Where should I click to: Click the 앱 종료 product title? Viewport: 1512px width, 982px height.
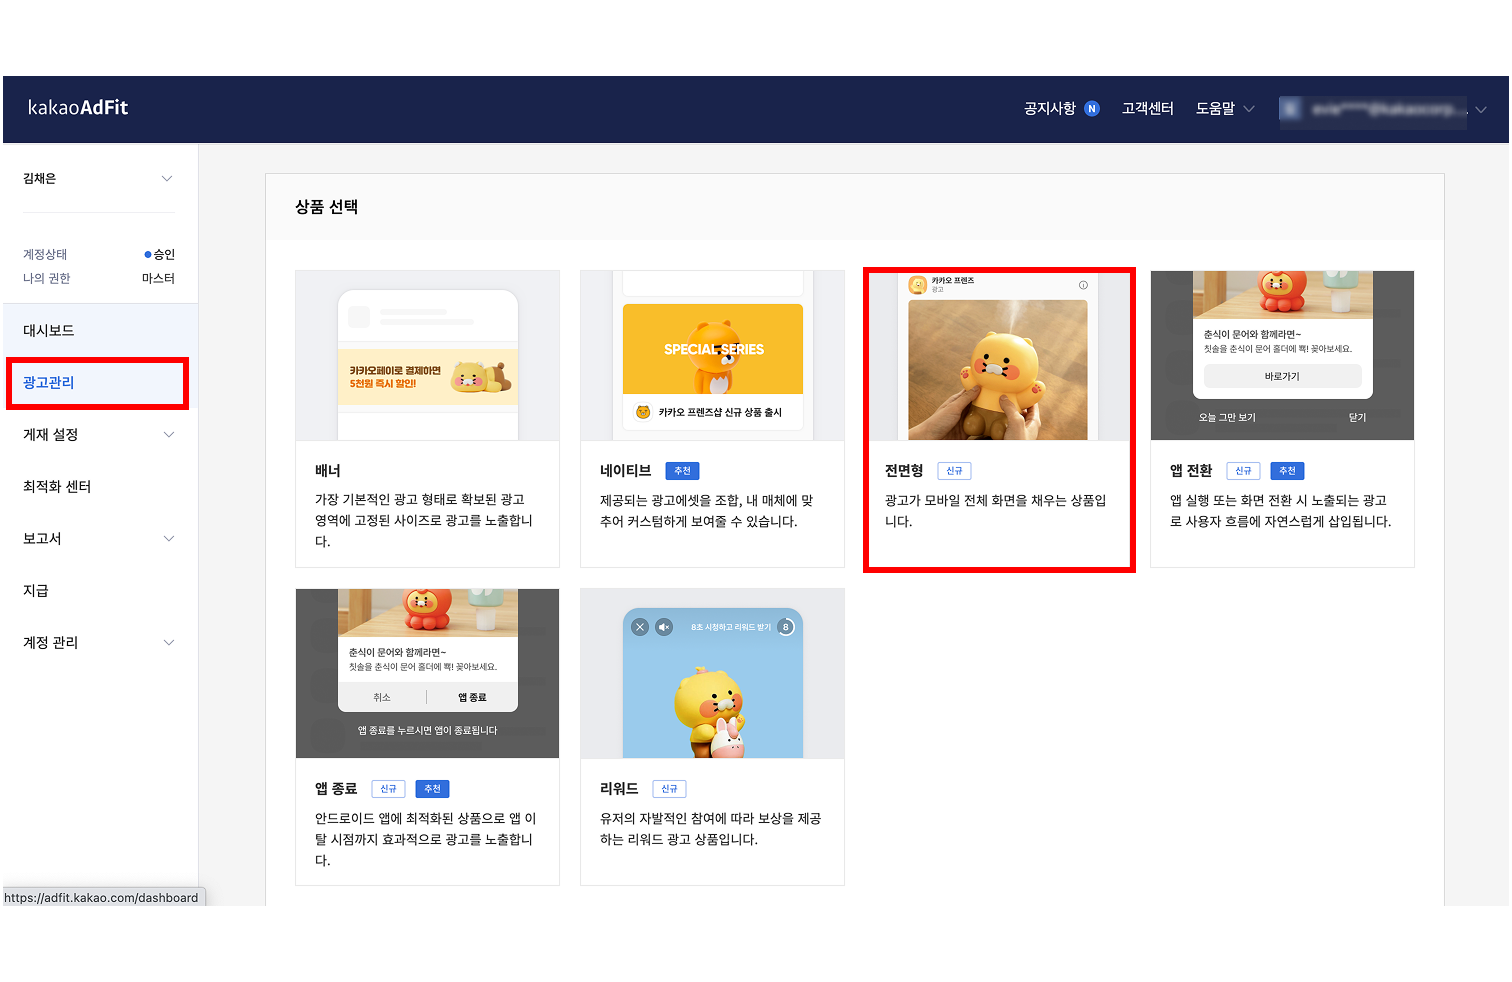[x=336, y=788]
